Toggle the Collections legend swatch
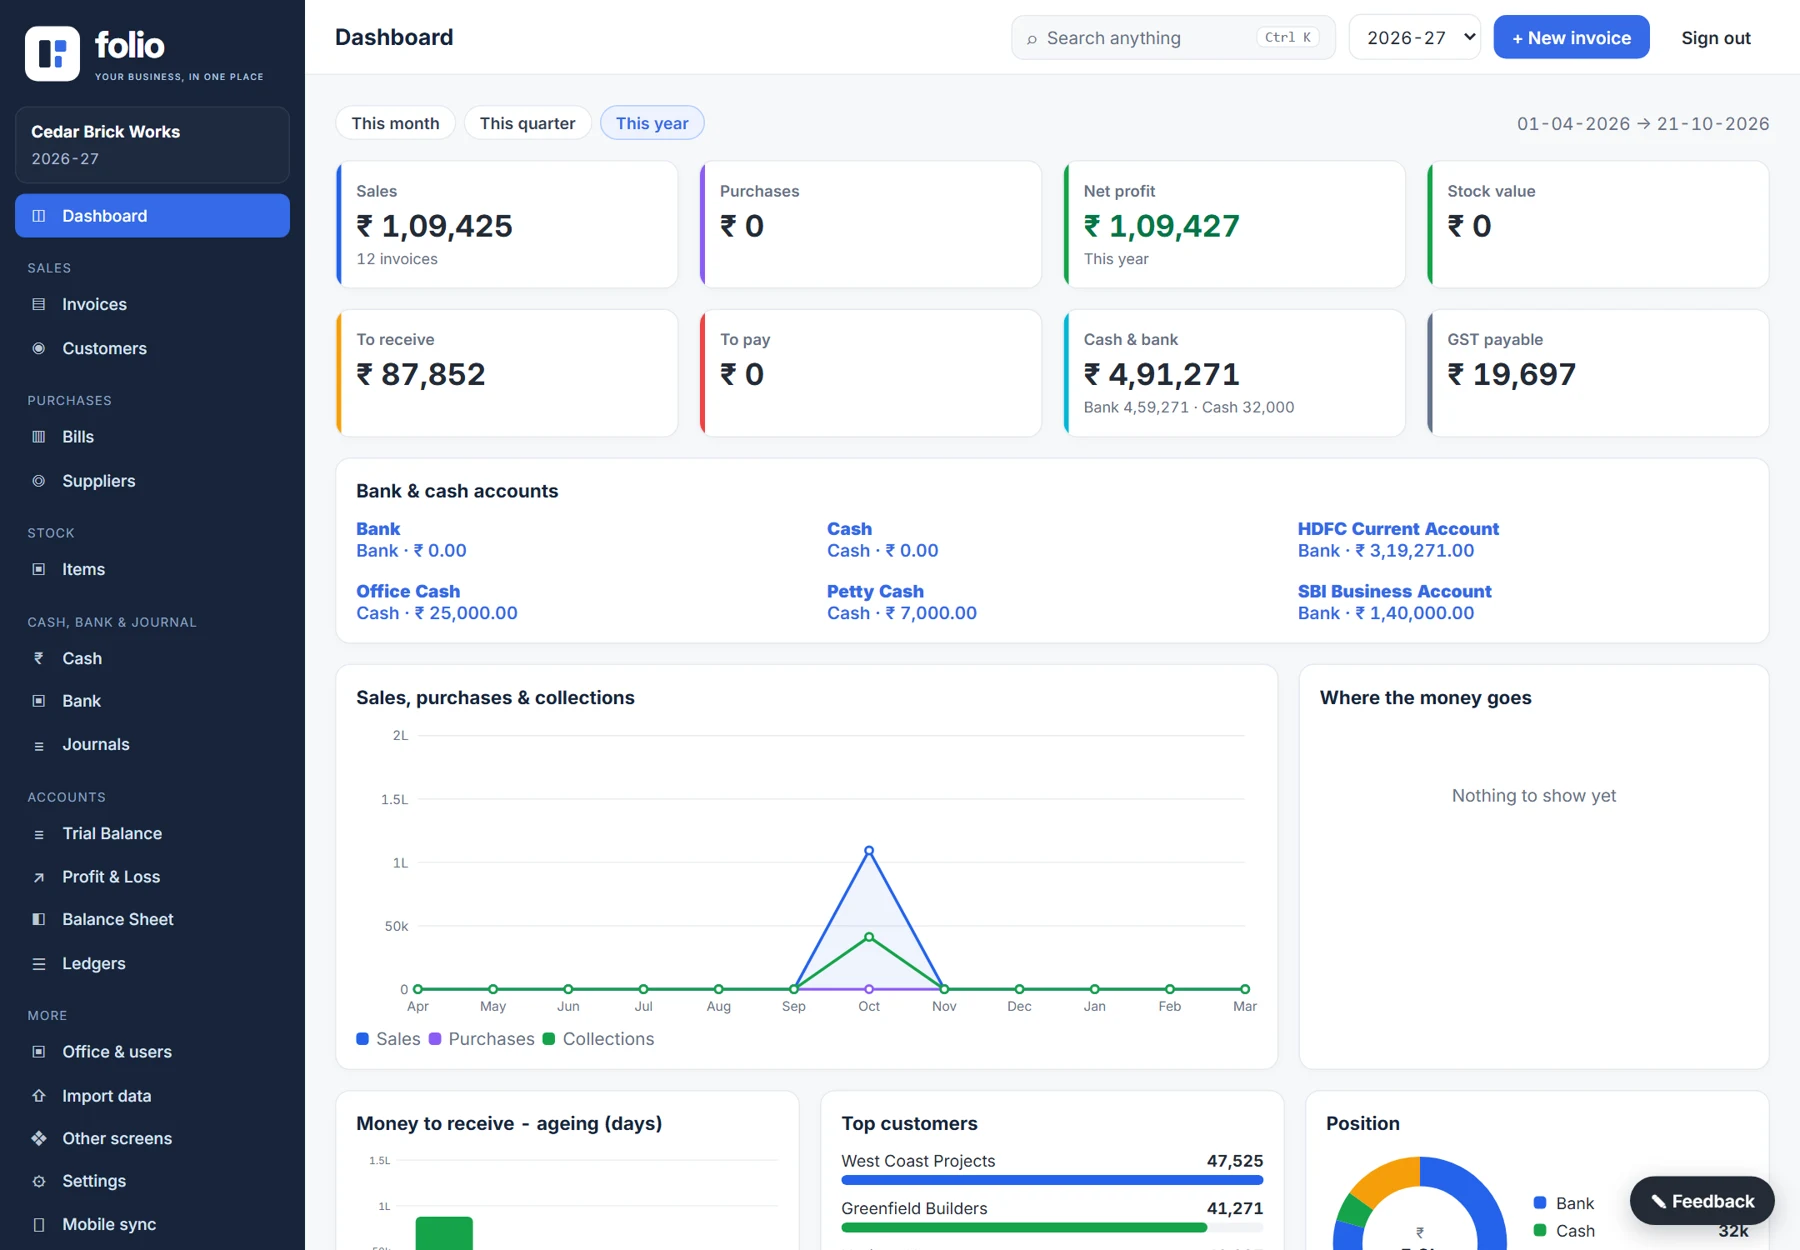Image resolution: width=1800 pixels, height=1250 pixels. tap(549, 1039)
